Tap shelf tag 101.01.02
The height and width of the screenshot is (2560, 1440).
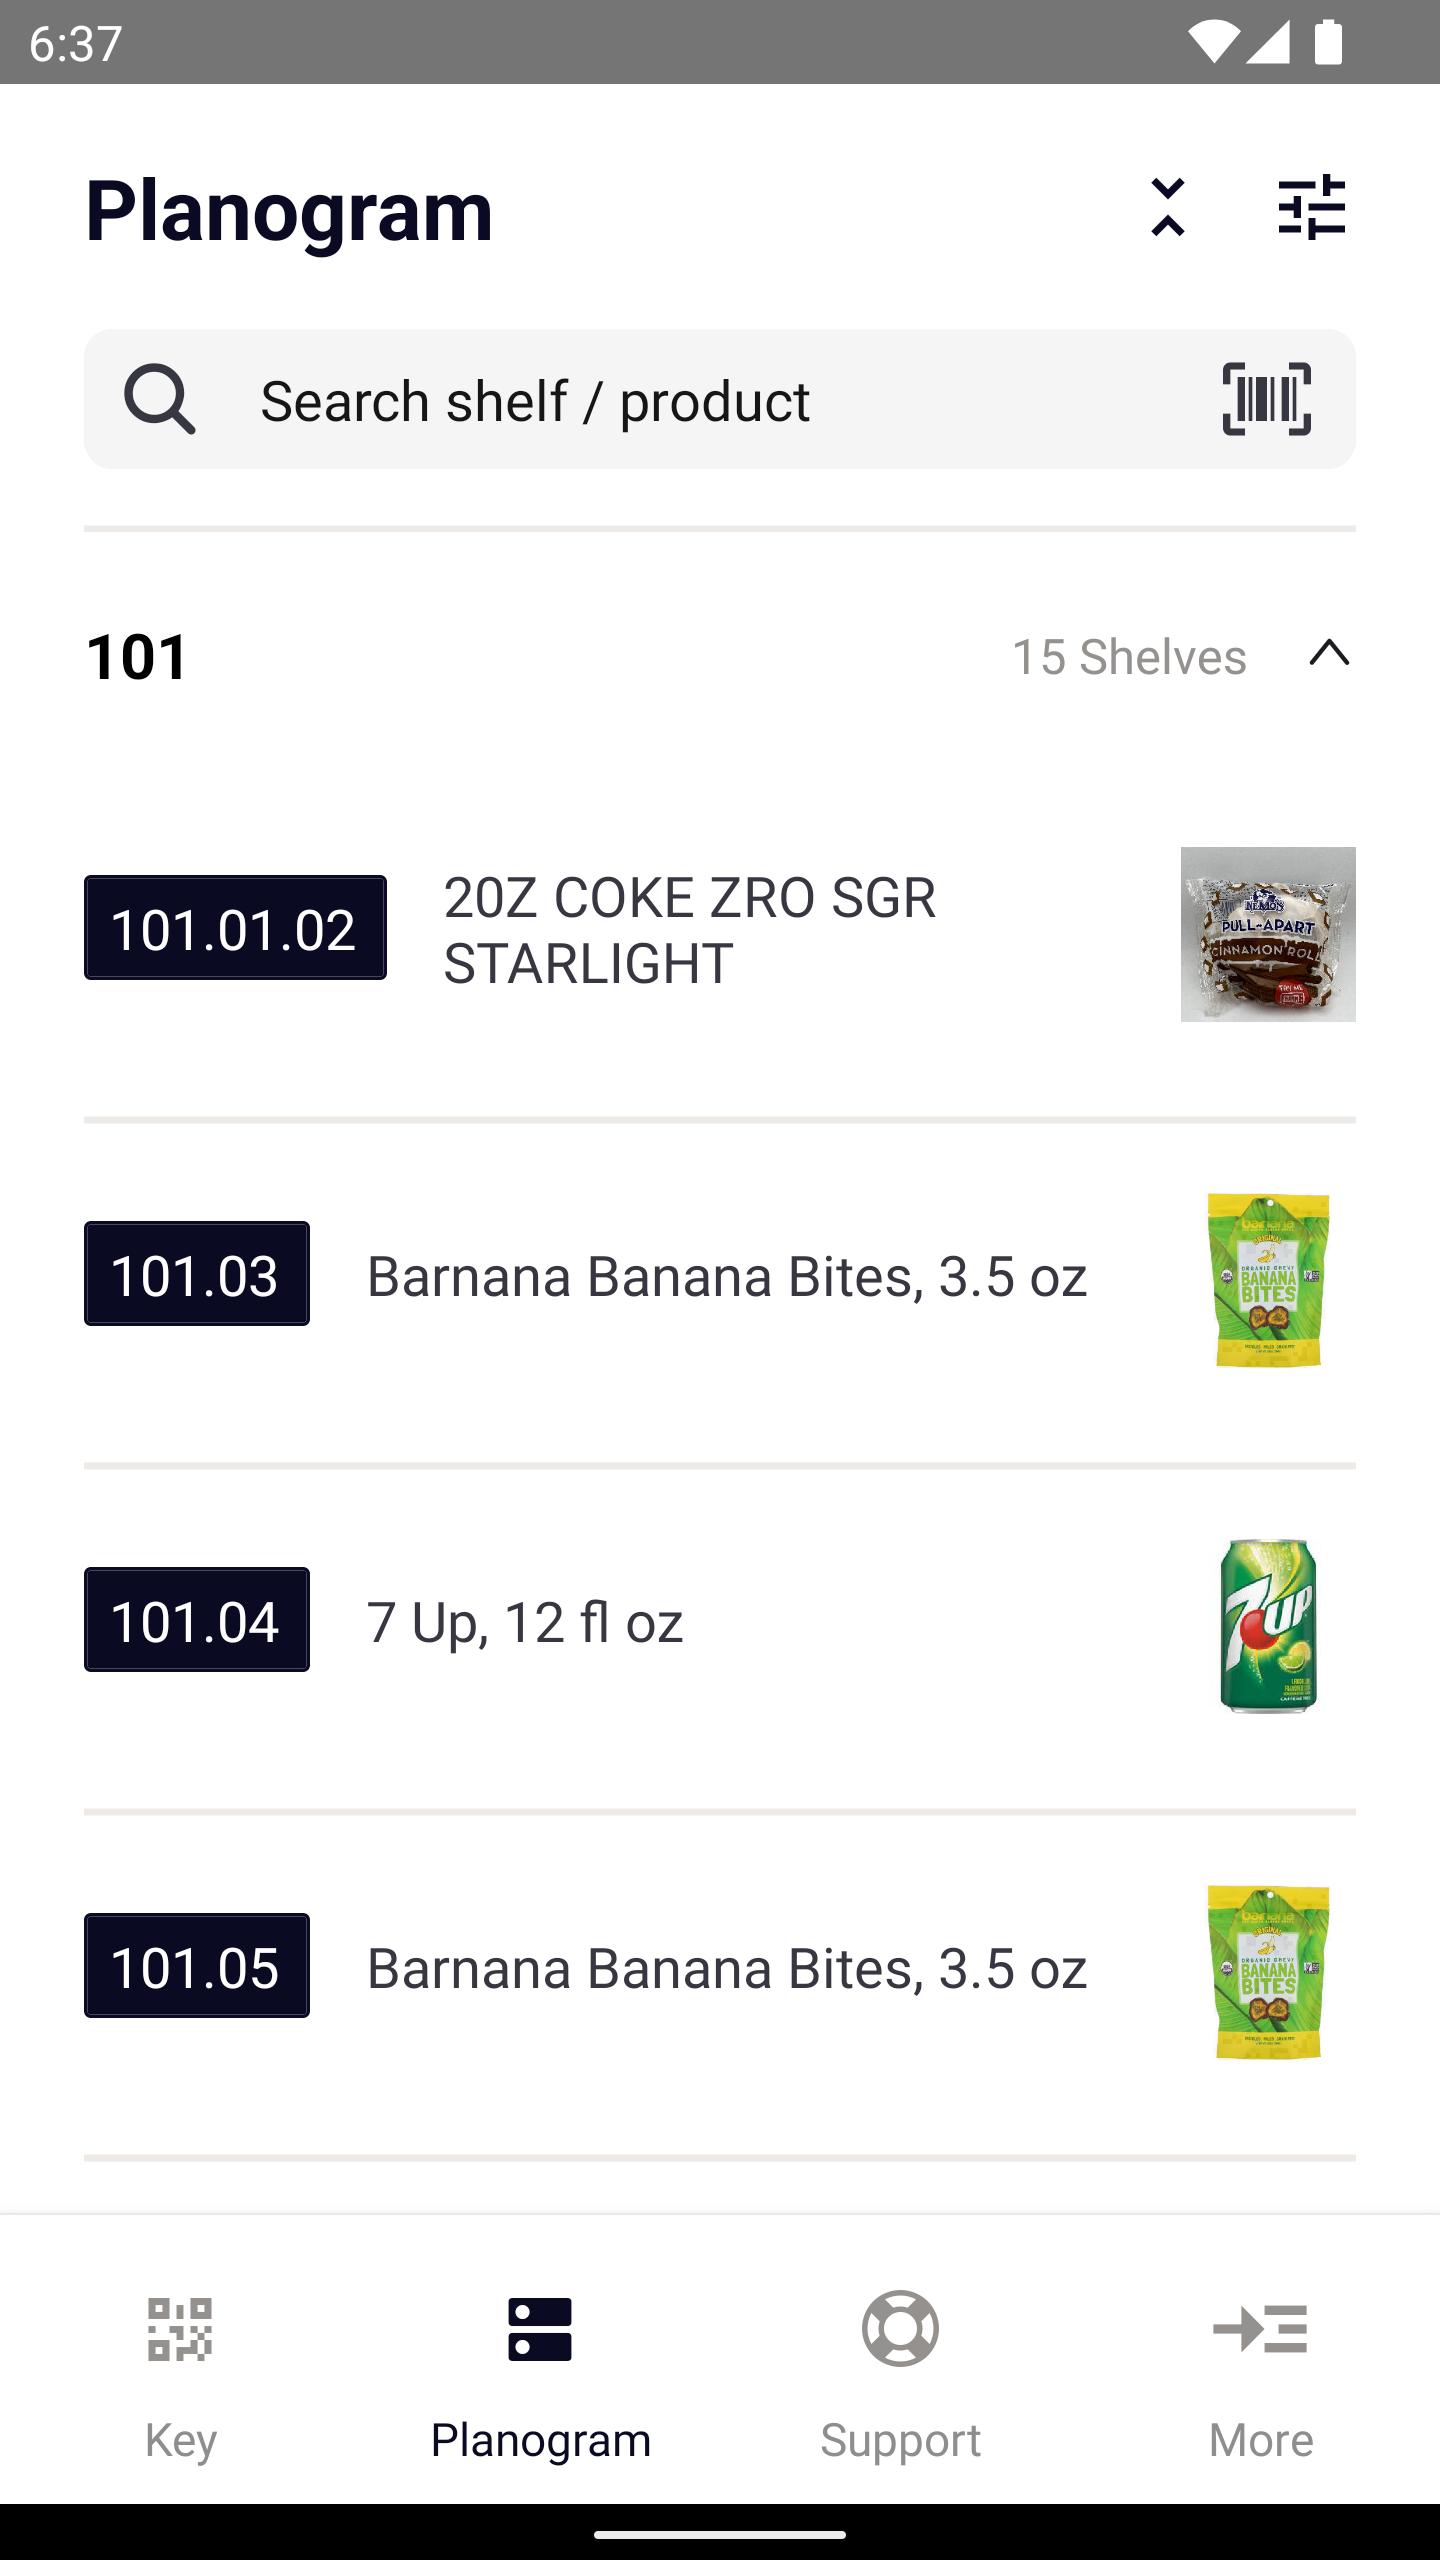click(x=235, y=928)
